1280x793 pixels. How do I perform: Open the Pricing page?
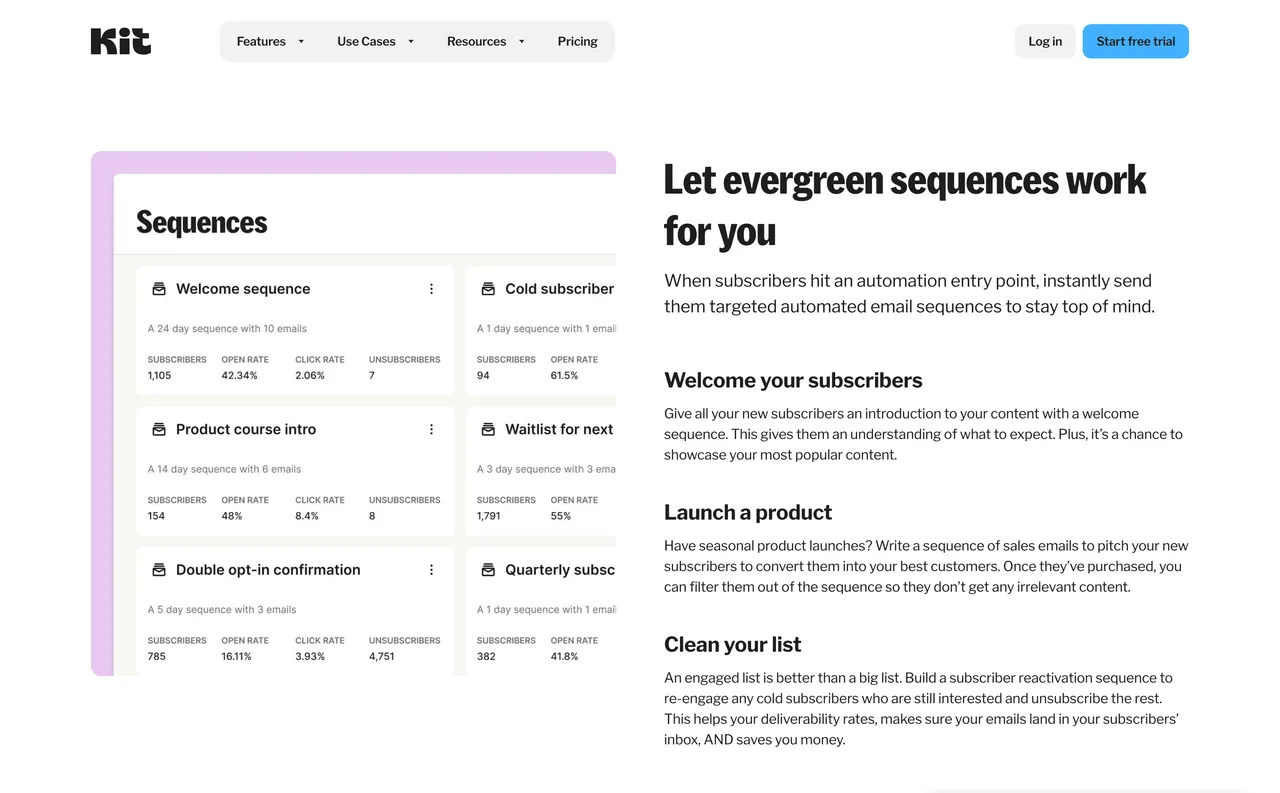tap(577, 41)
